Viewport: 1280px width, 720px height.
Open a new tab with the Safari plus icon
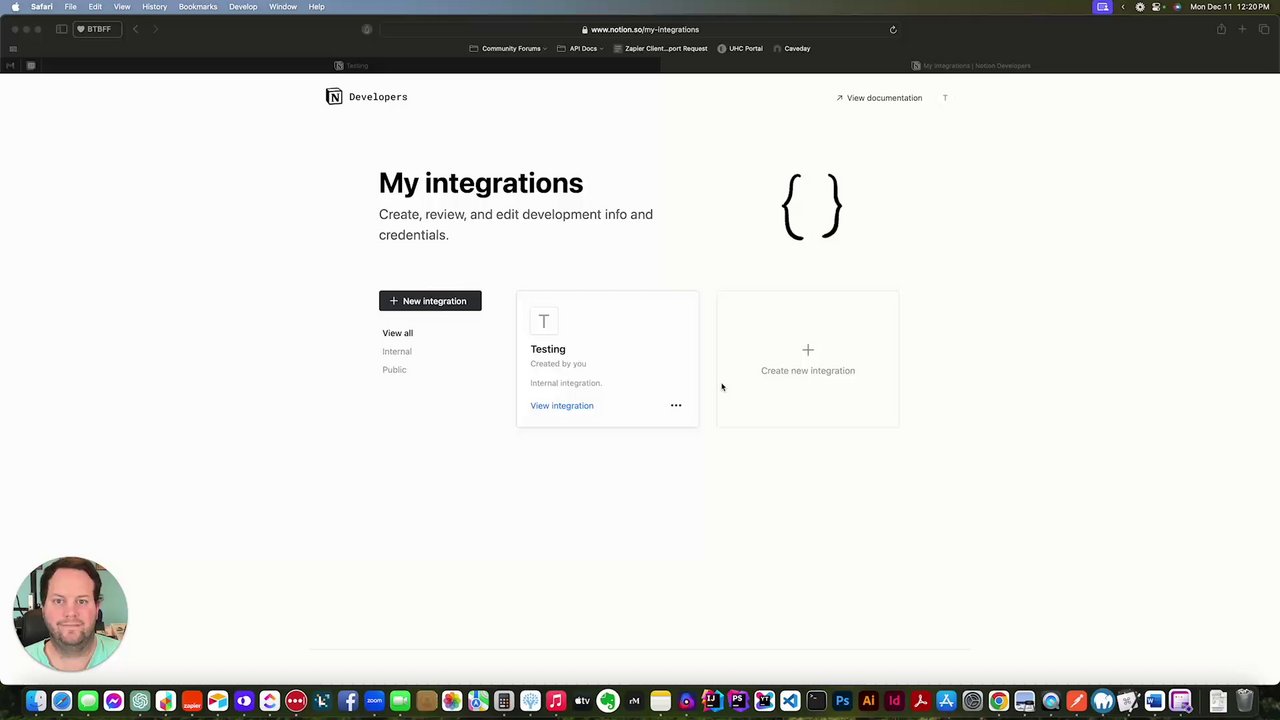pyautogui.click(x=1242, y=29)
